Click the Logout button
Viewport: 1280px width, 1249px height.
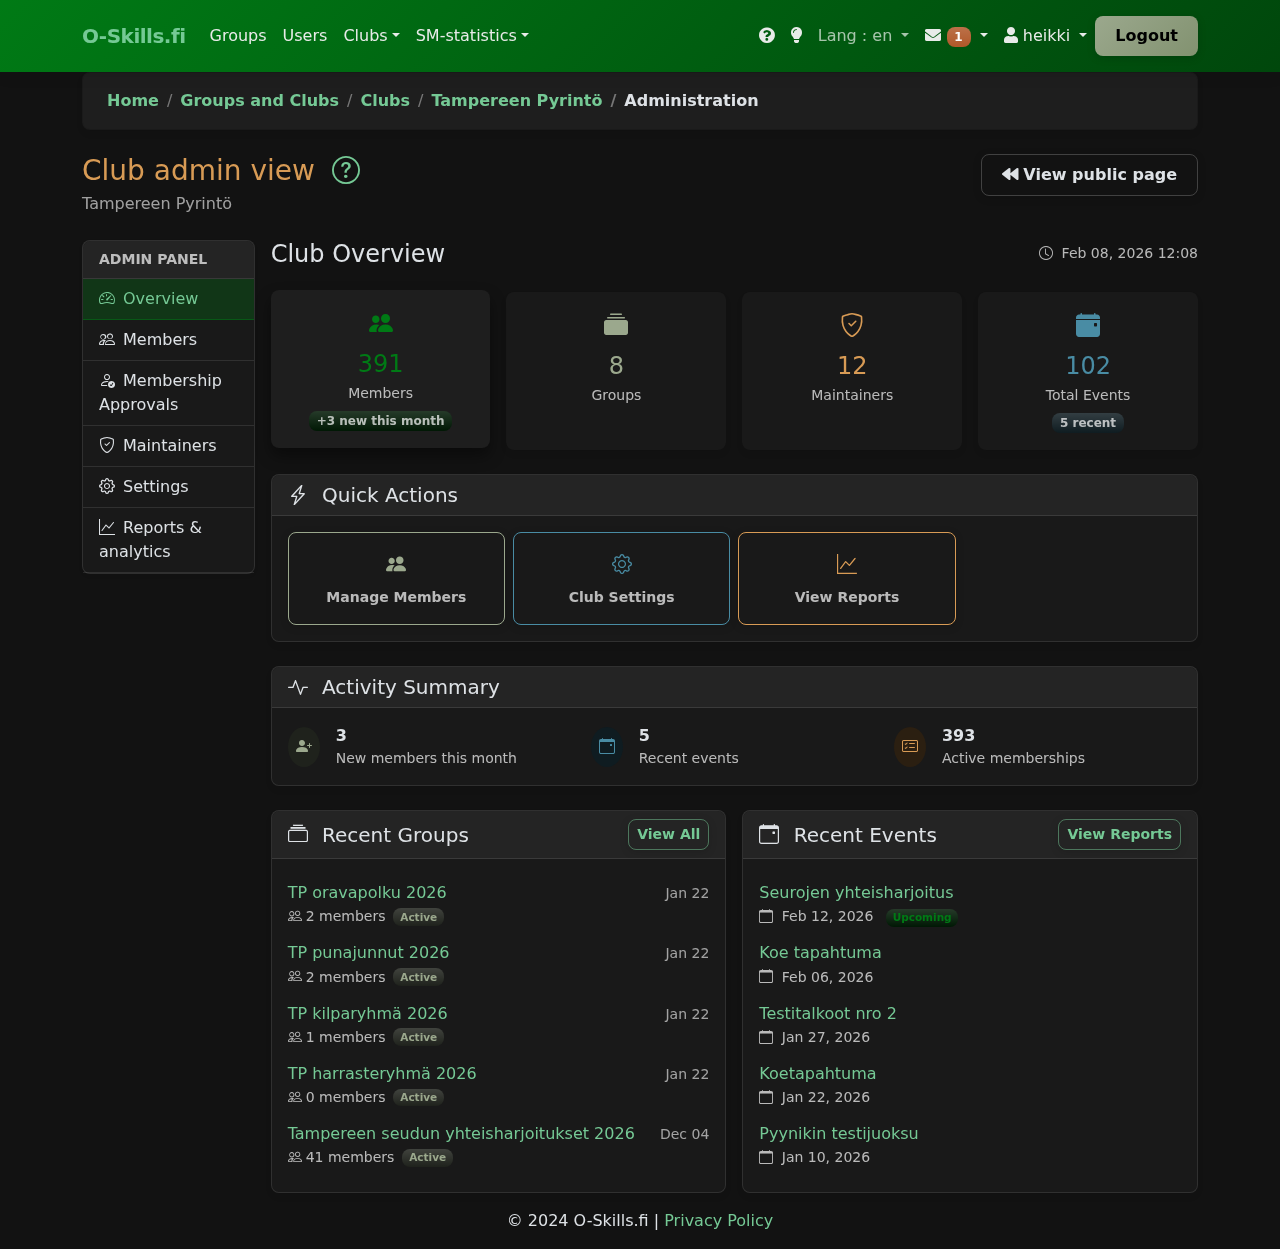[1145, 35]
